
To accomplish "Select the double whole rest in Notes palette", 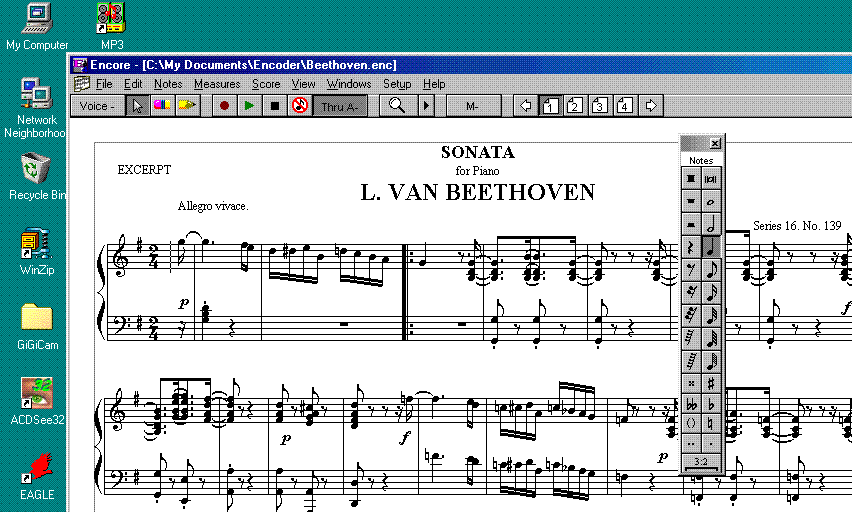I will (x=691, y=179).
